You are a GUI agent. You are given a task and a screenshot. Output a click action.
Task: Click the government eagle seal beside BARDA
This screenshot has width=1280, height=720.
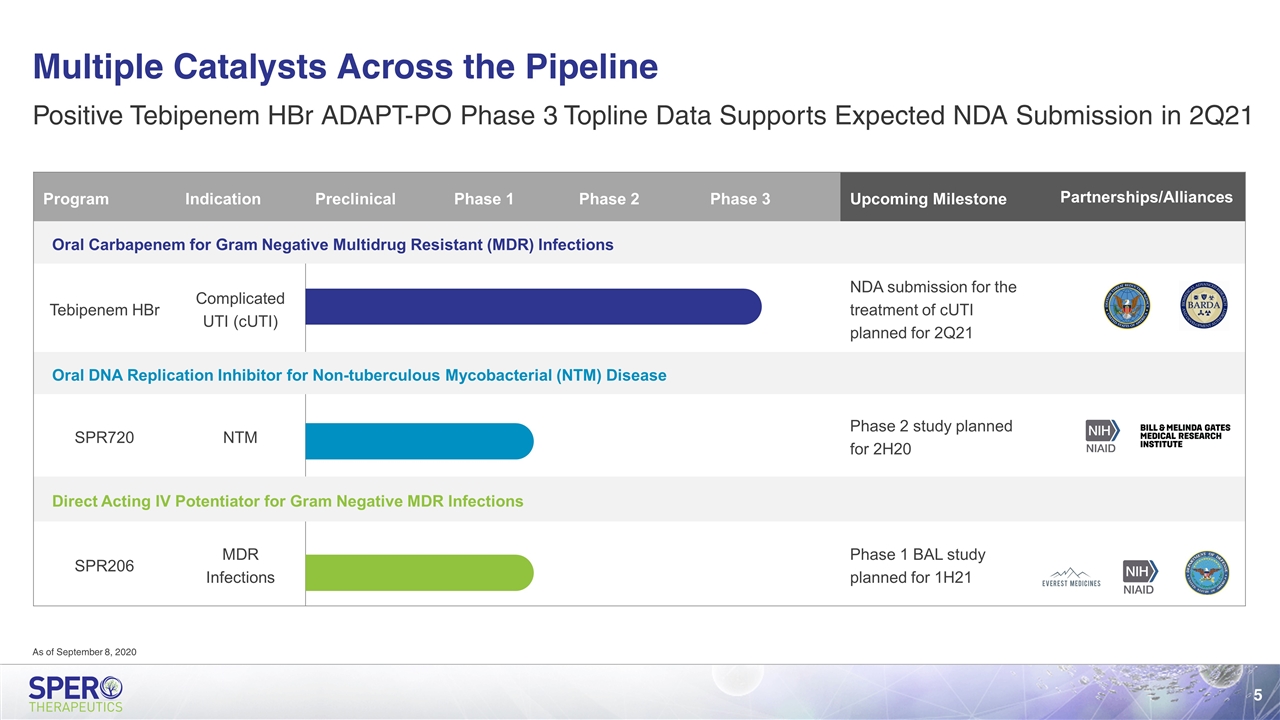1127,305
